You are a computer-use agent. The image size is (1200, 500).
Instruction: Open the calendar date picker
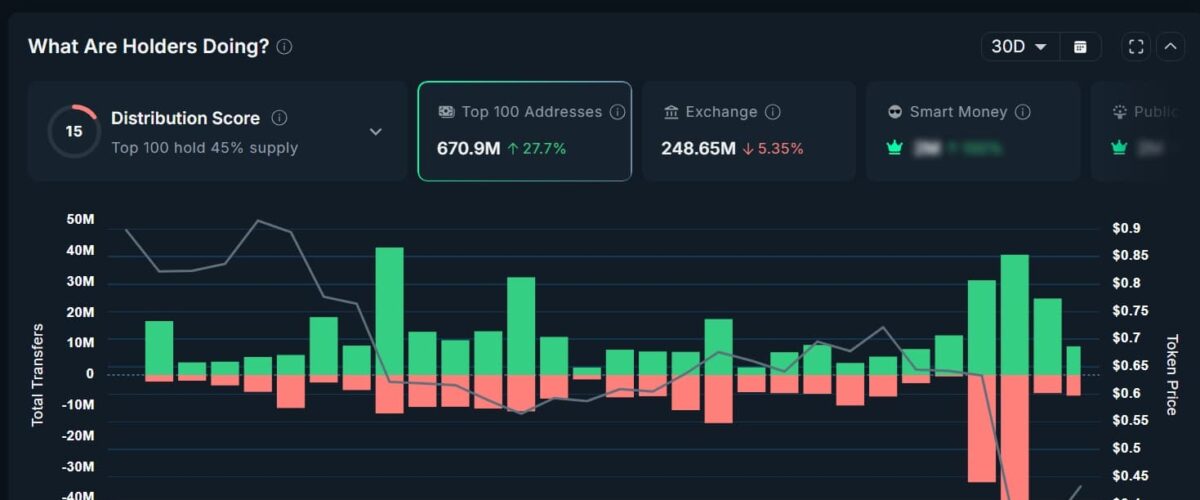[1080, 47]
